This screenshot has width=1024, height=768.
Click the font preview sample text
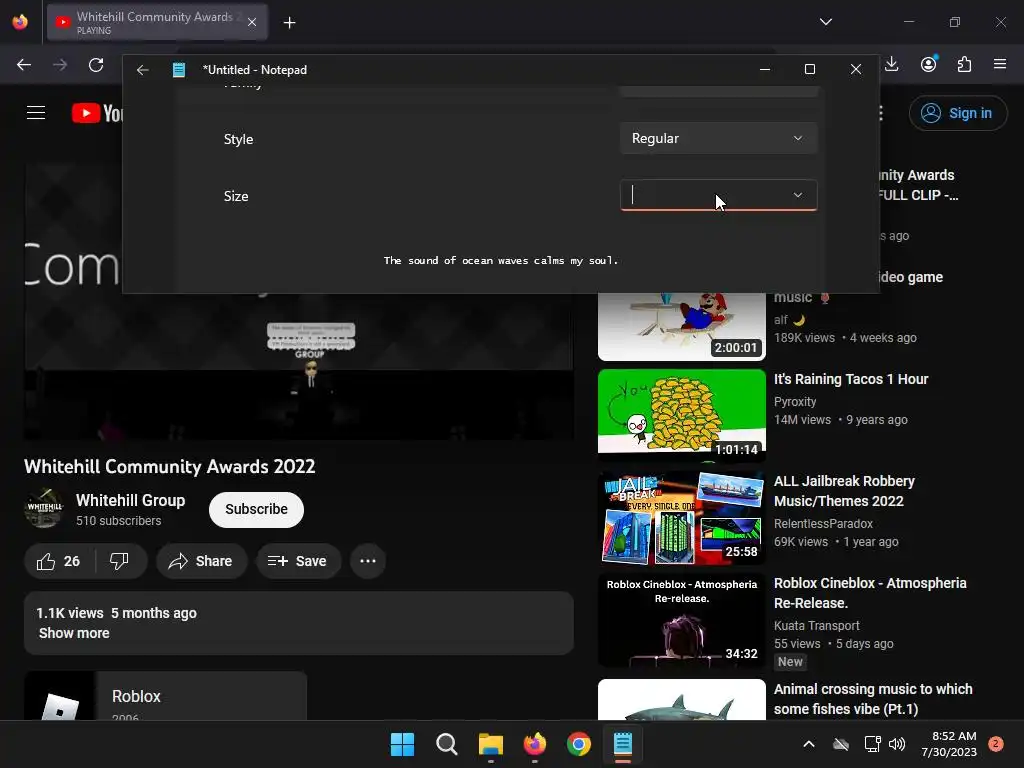click(x=500, y=261)
